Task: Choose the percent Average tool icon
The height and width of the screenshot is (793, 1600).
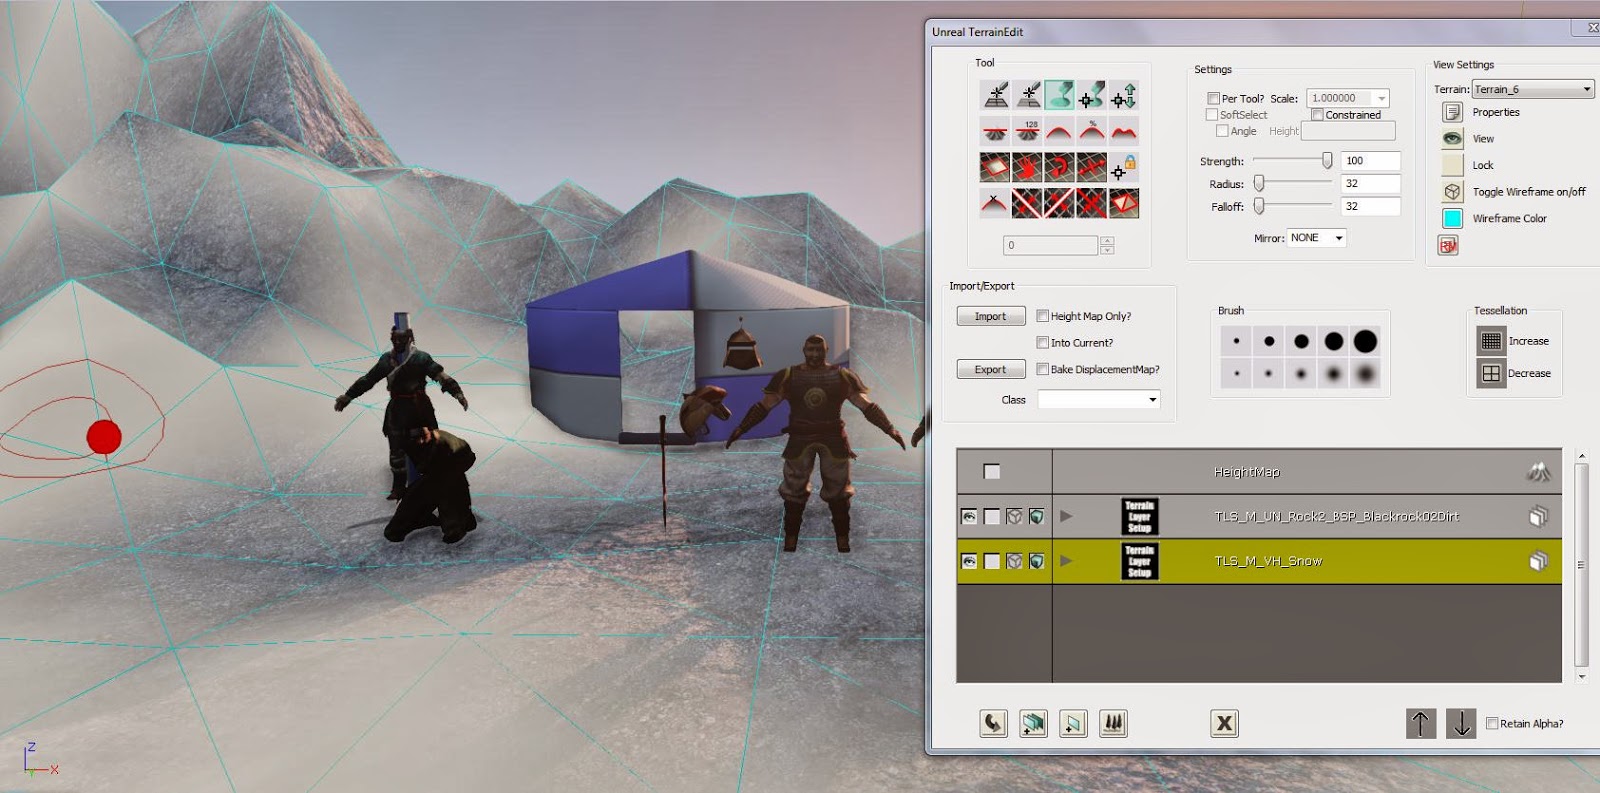Action: [x=1091, y=131]
